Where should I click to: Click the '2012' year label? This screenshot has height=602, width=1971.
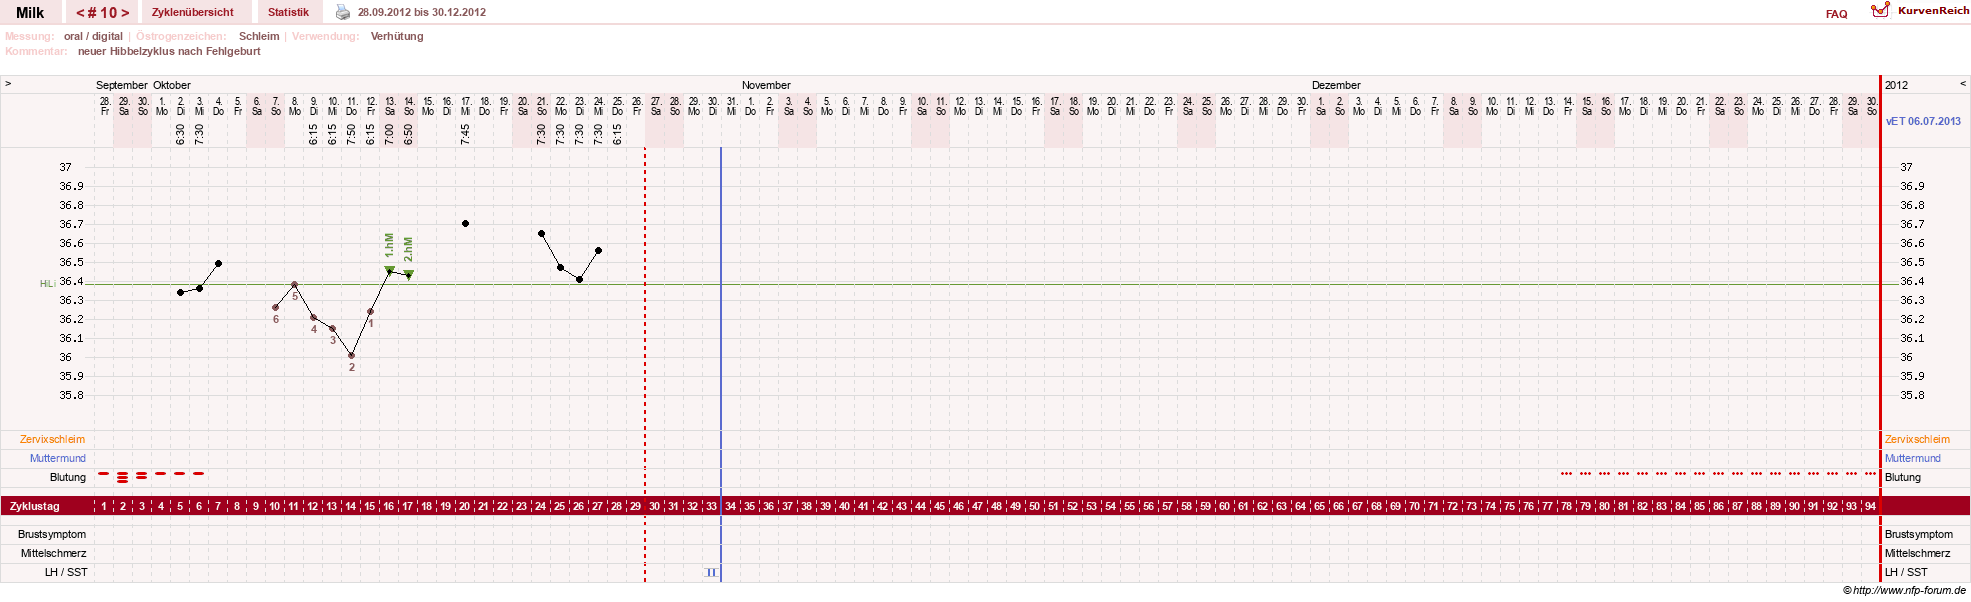(x=1896, y=85)
